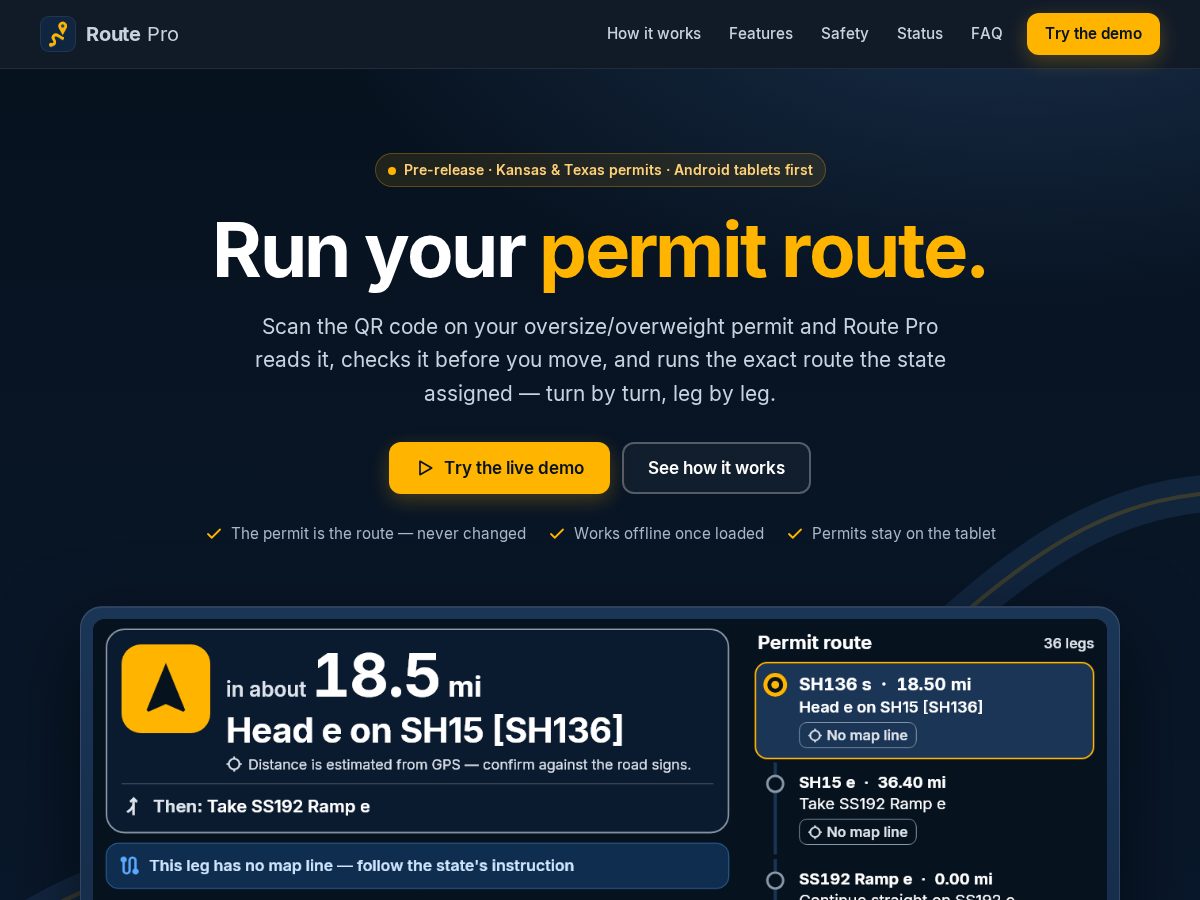Click the checkmark beside Permits stay on the tablet
This screenshot has width=1200, height=900.
(x=795, y=534)
